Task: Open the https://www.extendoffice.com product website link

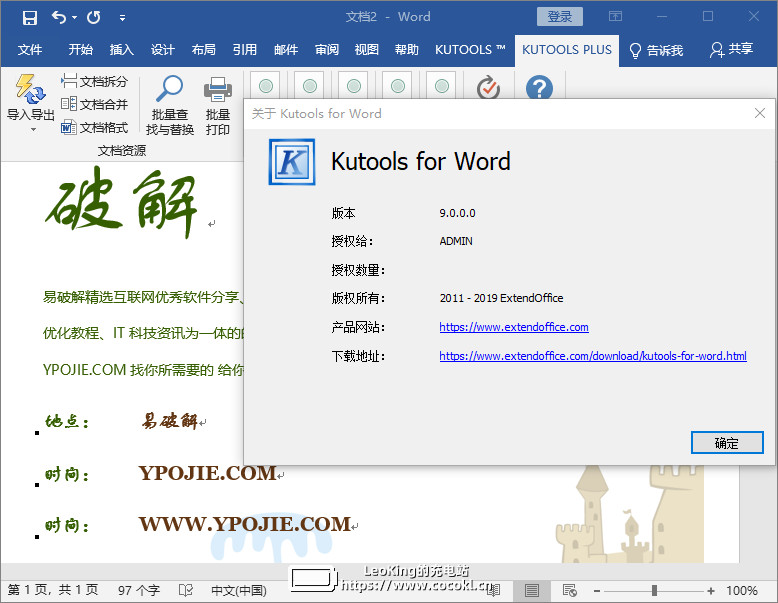Action: (514, 327)
